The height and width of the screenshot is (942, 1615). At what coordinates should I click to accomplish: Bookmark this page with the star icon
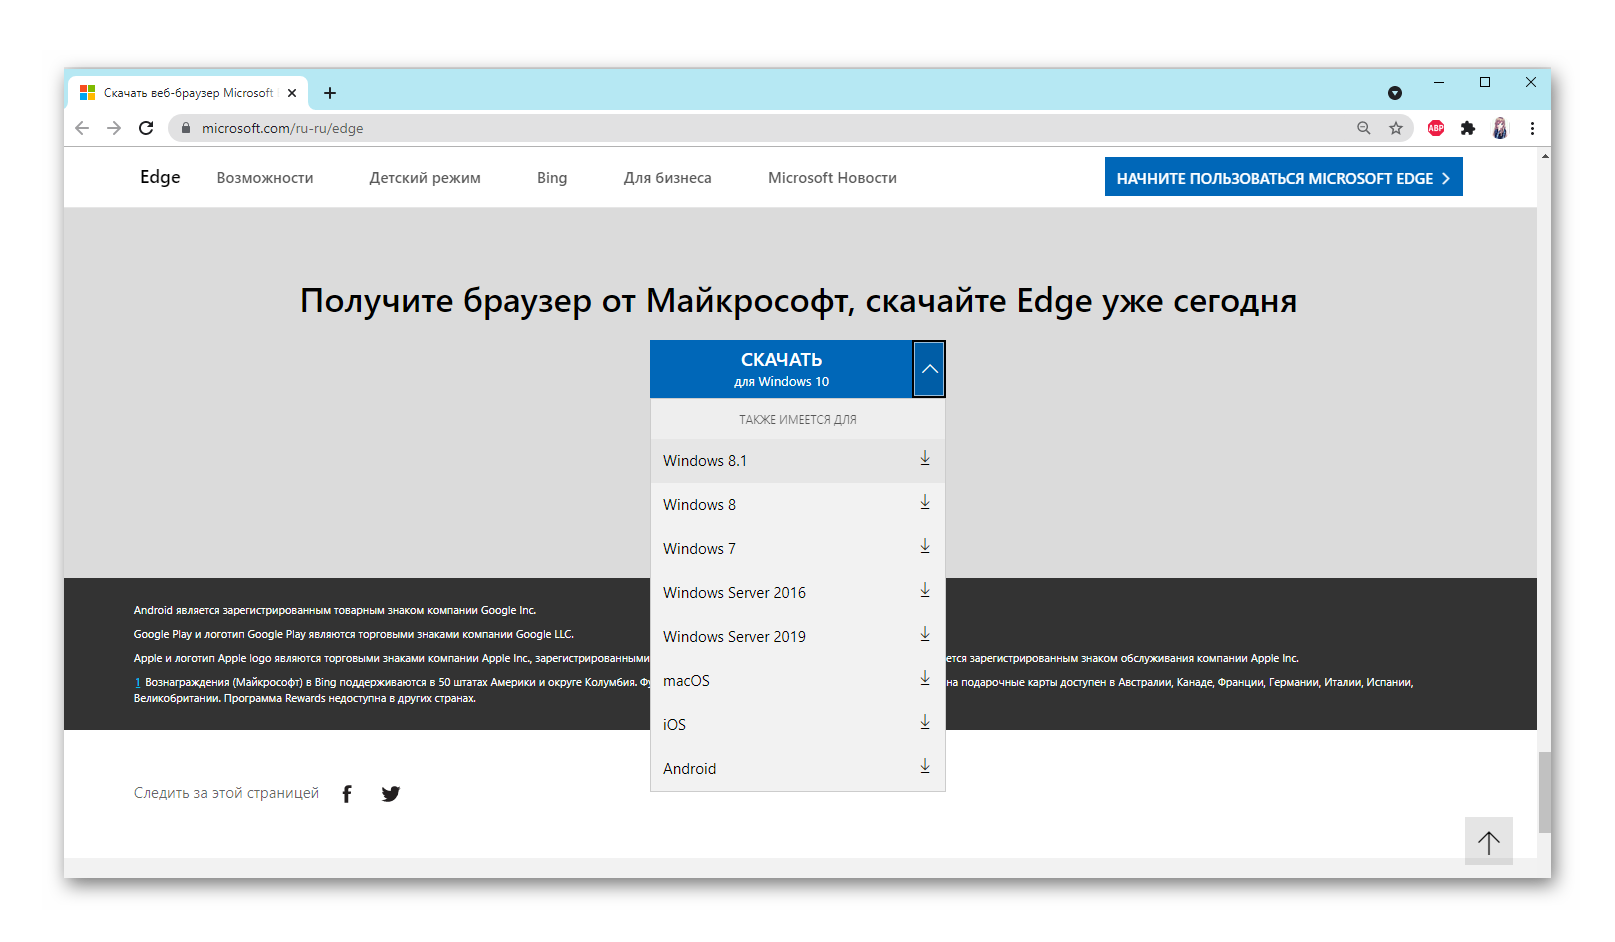coord(1396,128)
